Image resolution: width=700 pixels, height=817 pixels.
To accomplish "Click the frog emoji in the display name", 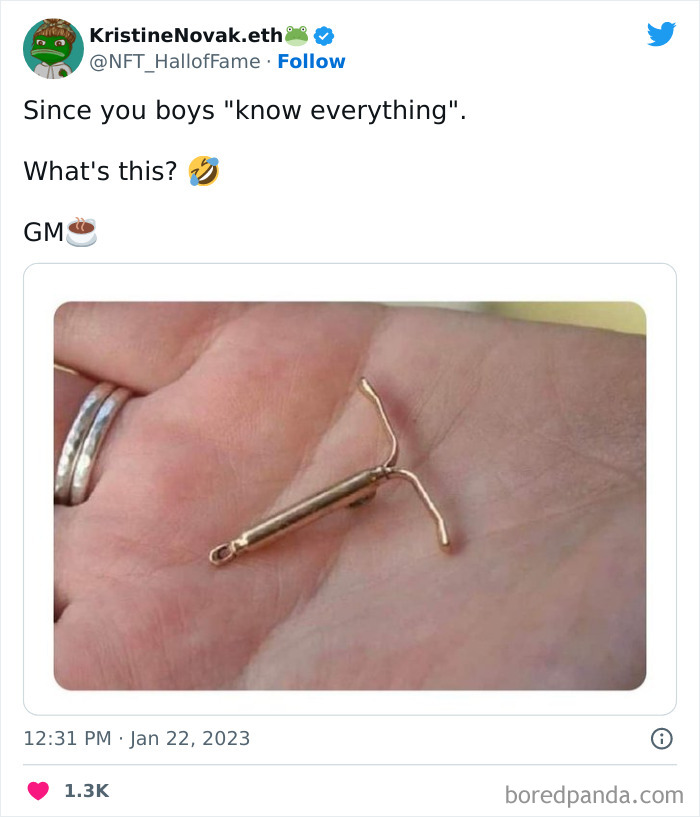I will tap(295, 33).
